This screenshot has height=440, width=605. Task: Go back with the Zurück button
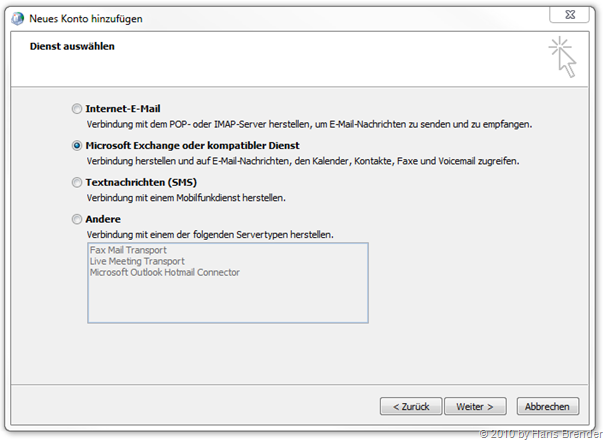(x=411, y=406)
